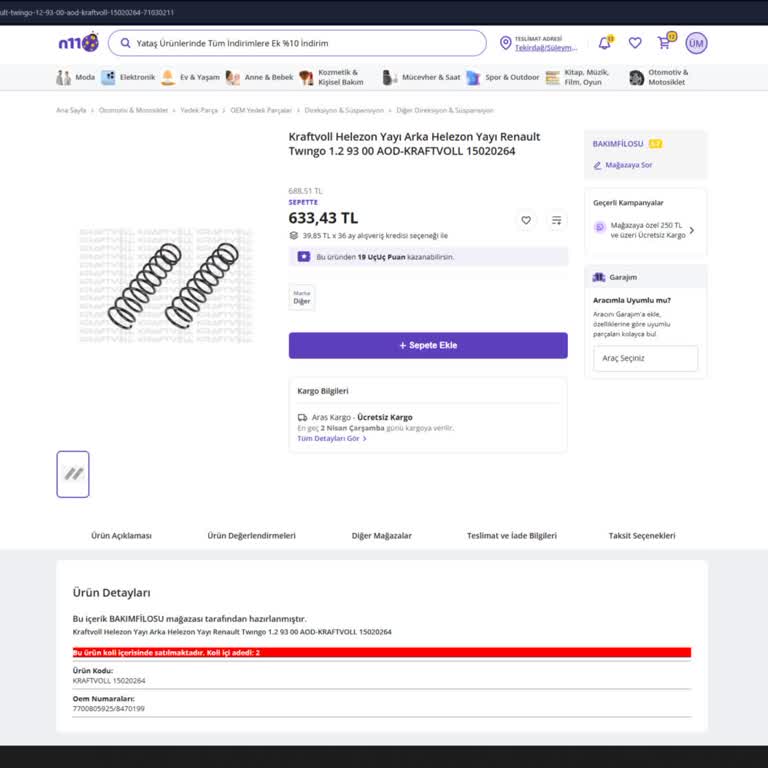768x768 pixels.
Task: Open Yedek Parça breadcrumb
Action: point(199,110)
